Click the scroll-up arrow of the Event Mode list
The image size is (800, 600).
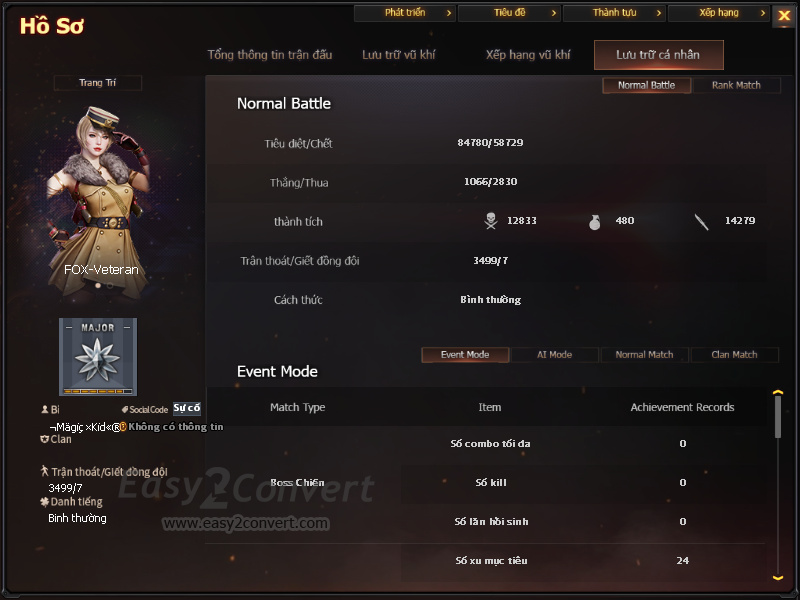(x=778, y=392)
